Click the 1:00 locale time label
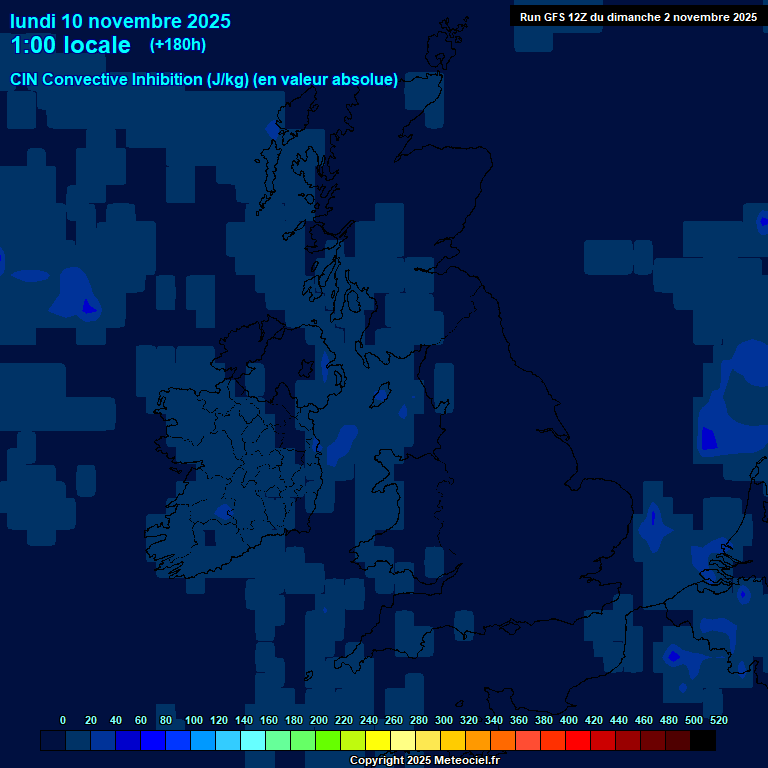The height and width of the screenshot is (768, 768). pos(70,46)
